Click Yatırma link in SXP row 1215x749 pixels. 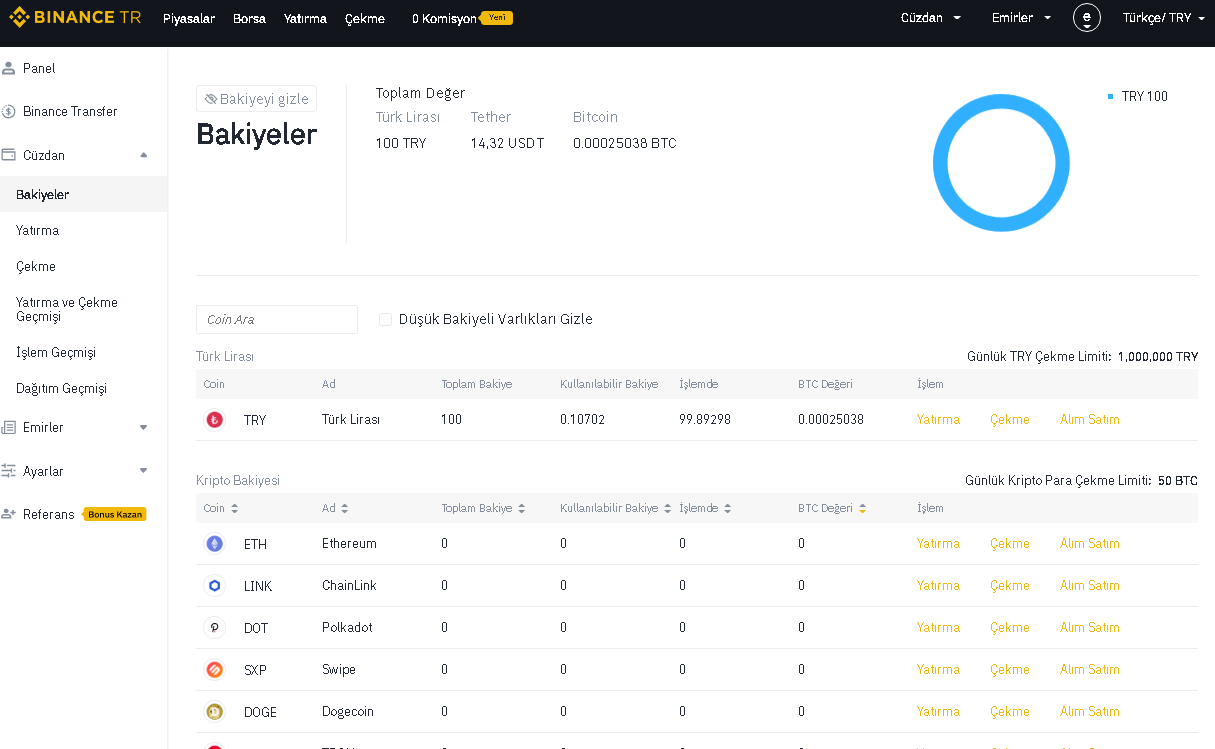(938, 670)
